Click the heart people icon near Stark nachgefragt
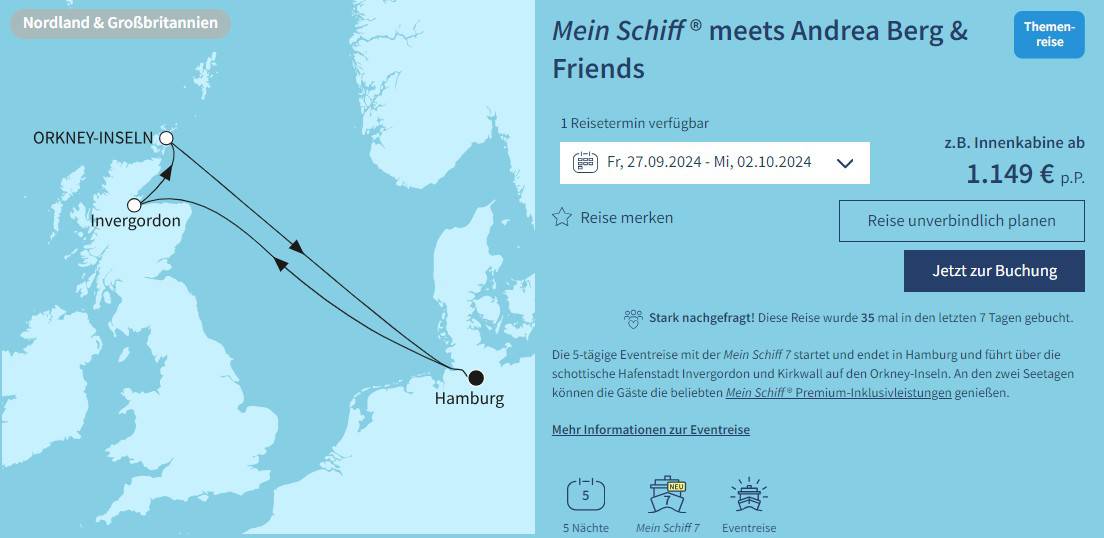 pos(632,318)
